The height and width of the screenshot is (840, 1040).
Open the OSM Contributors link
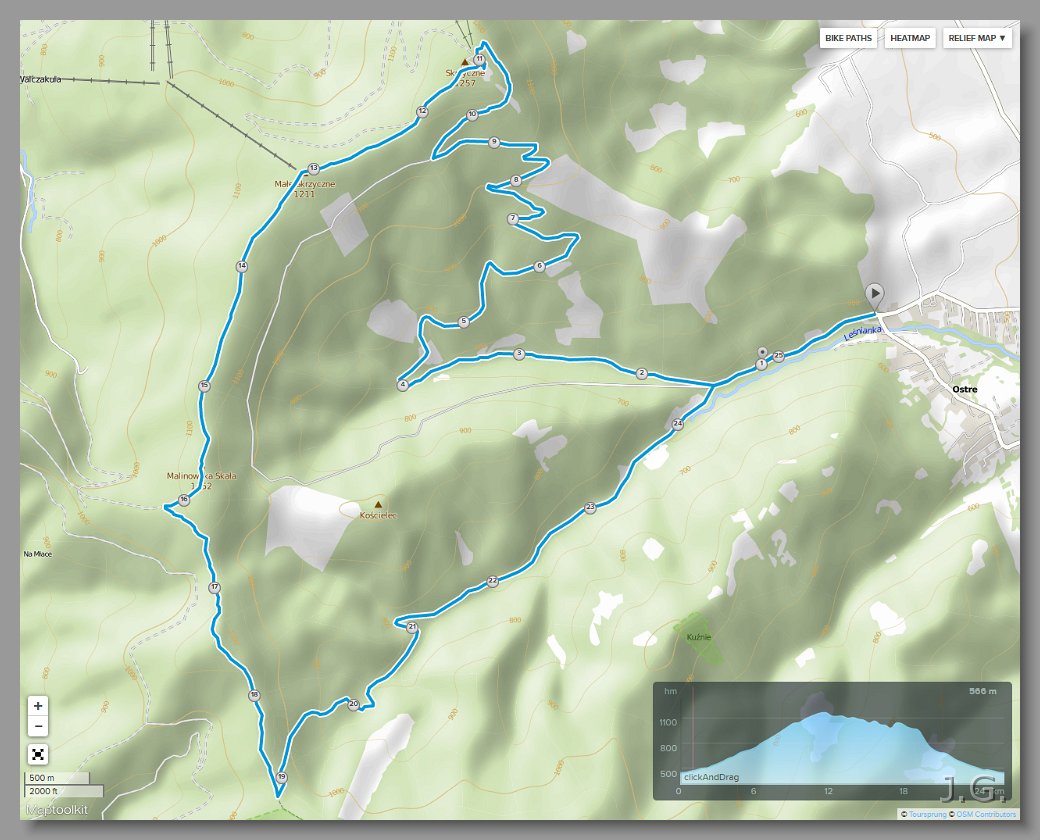pyautogui.click(x=986, y=814)
